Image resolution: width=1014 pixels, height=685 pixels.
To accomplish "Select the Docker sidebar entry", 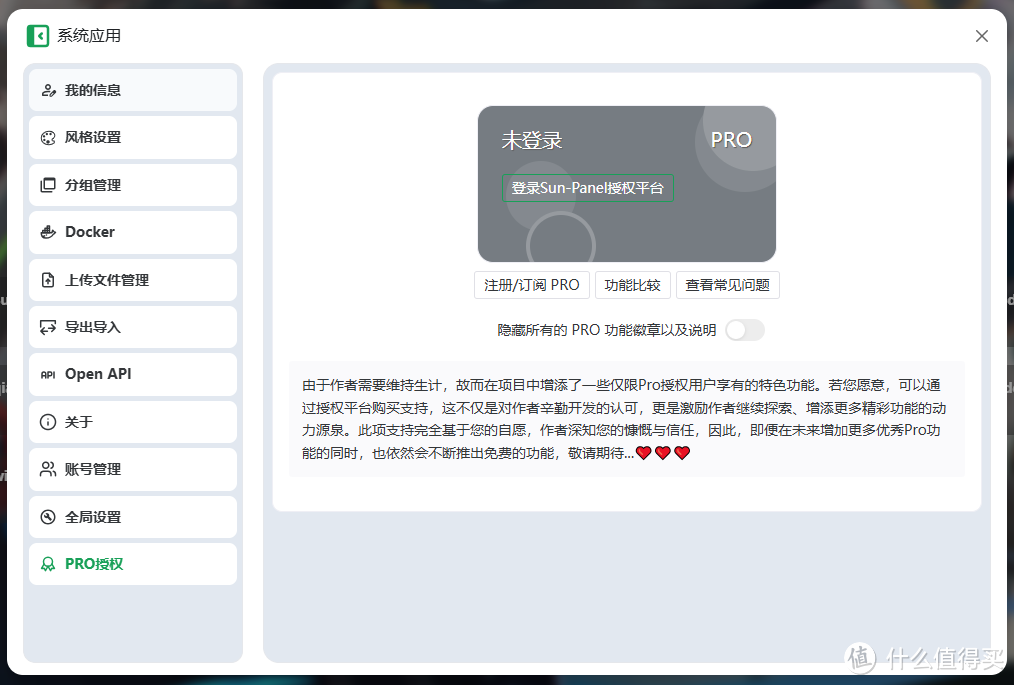I will pyautogui.click(x=133, y=232).
